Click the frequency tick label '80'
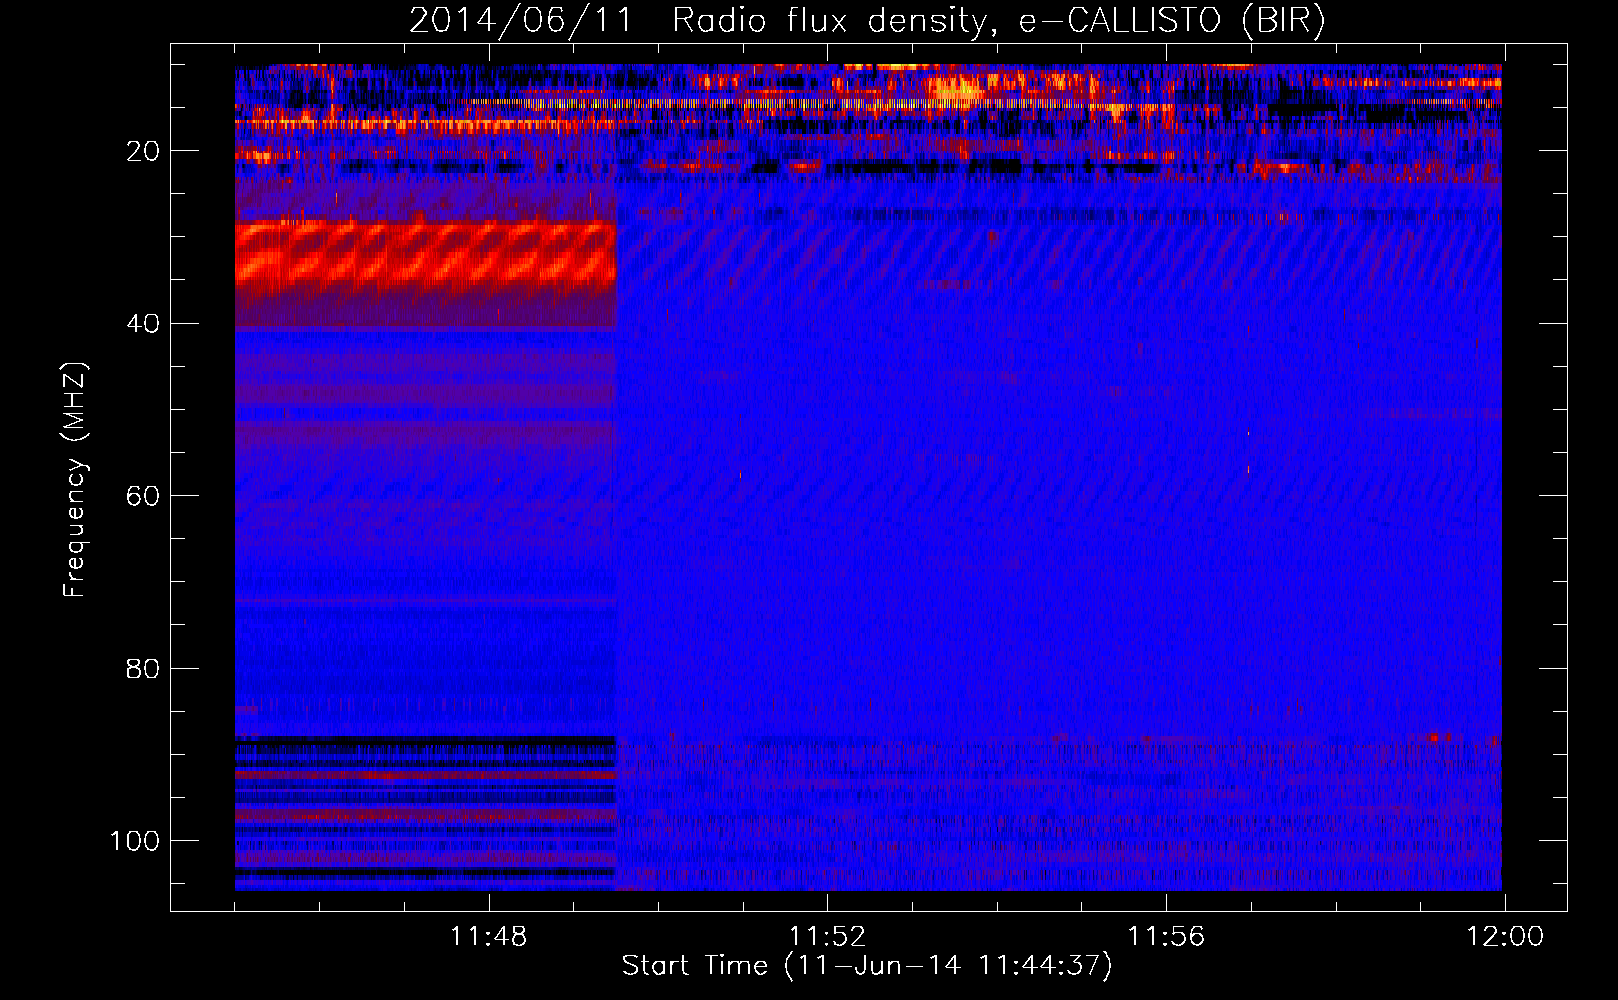Screen dimensions: 1618x1000 click(x=143, y=668)
